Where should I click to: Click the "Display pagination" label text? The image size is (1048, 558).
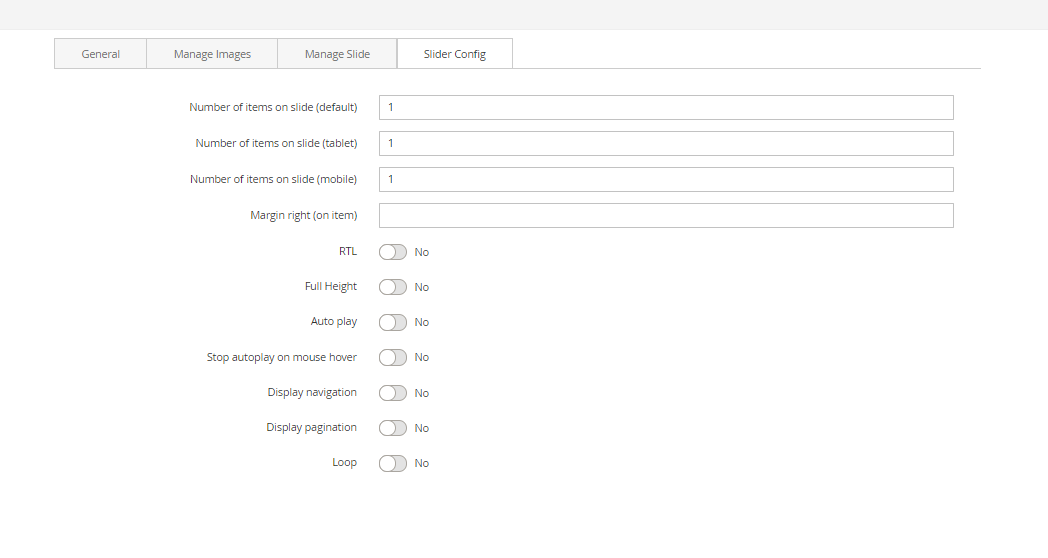(311, 427)
